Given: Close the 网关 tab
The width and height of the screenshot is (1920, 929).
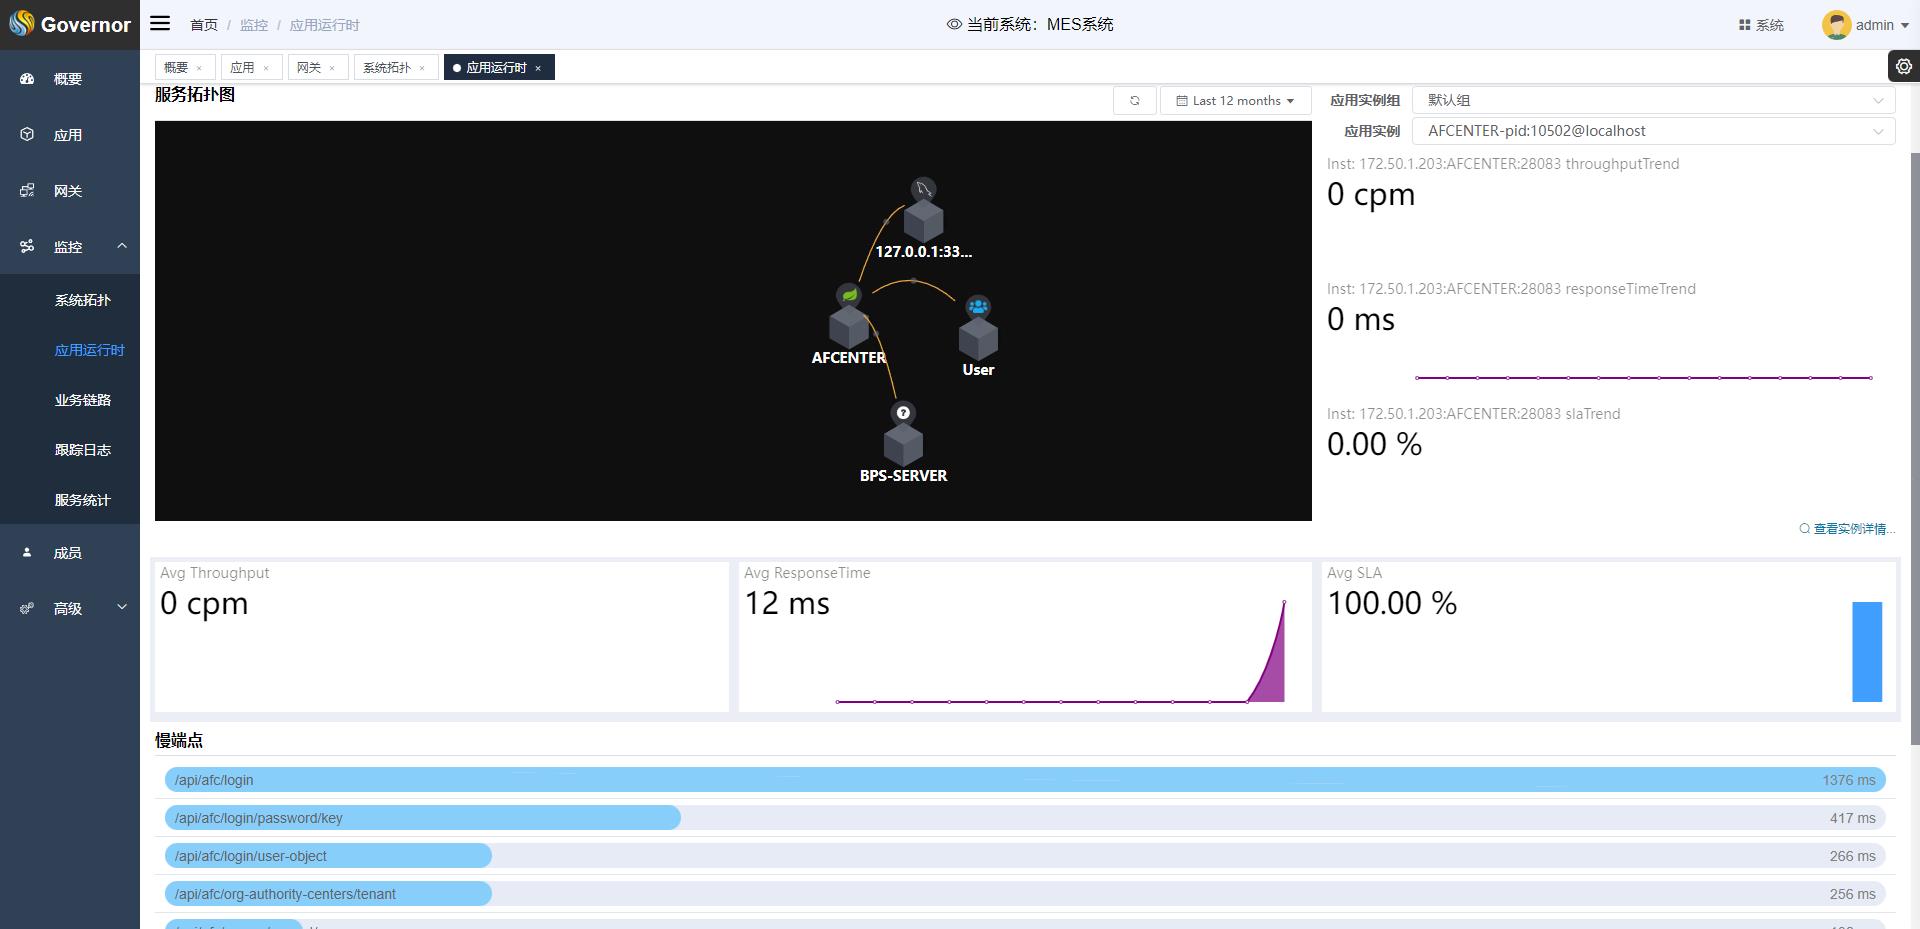Looking at the screenshot, I should click(332, 68).
